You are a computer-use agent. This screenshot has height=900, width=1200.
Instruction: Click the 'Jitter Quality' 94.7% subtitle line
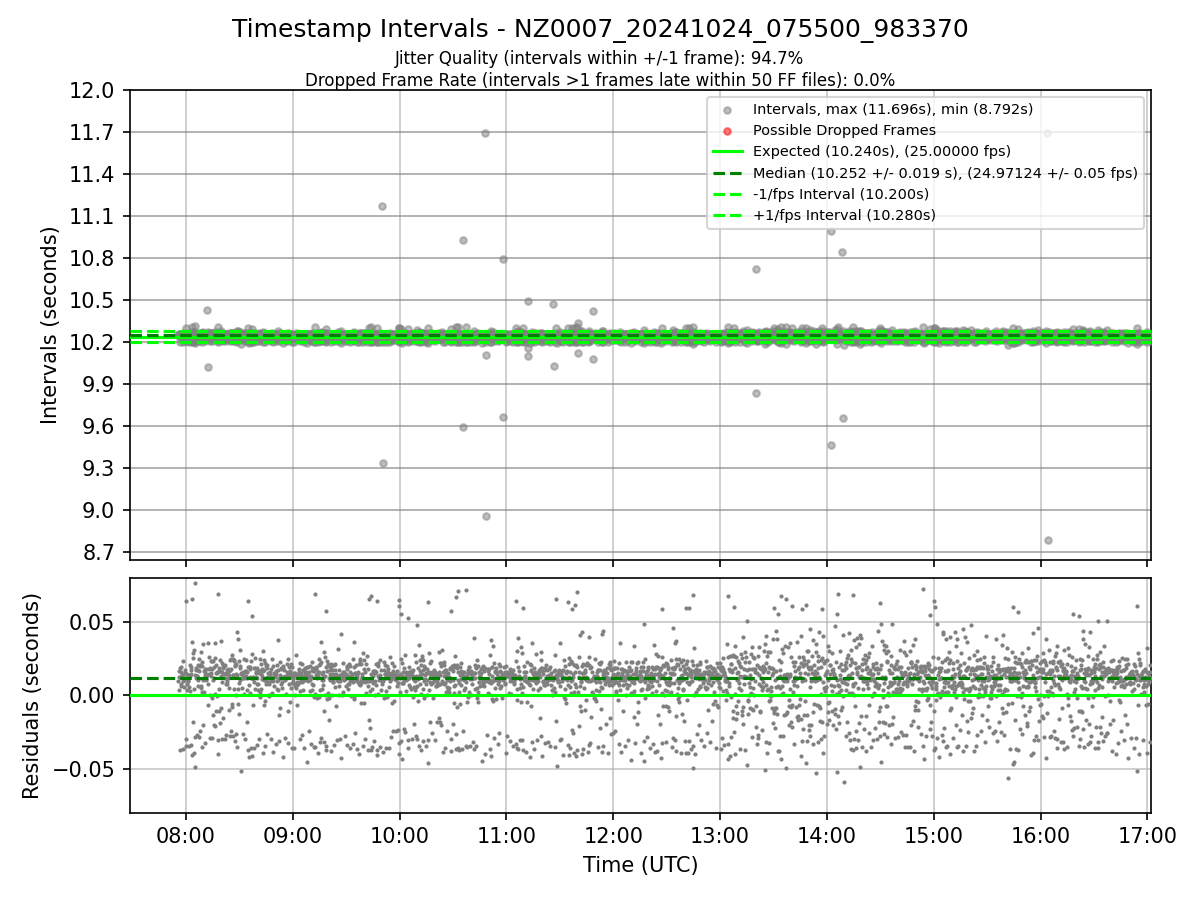tap(600, 58)
